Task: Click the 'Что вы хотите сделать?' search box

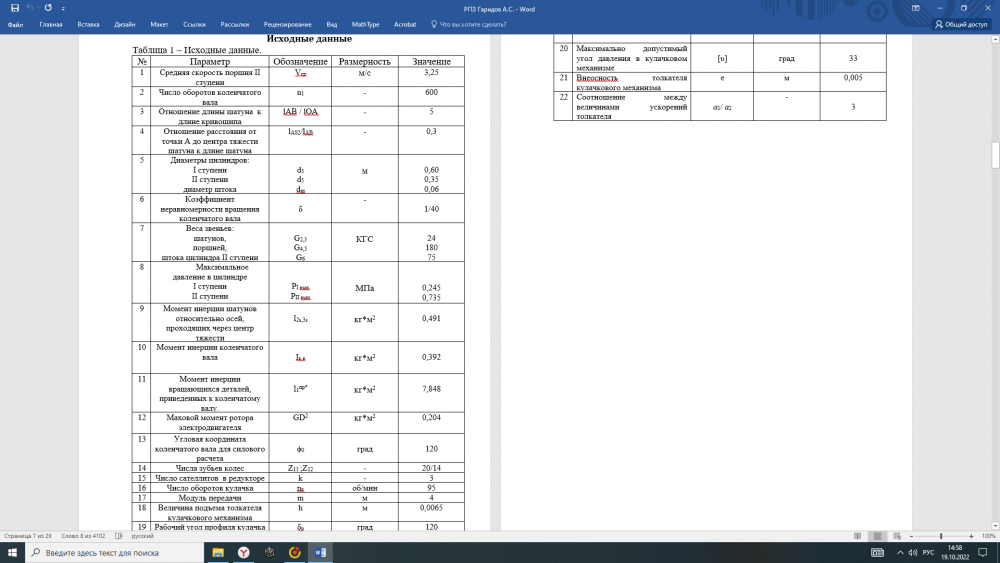Action: point(469,24)
